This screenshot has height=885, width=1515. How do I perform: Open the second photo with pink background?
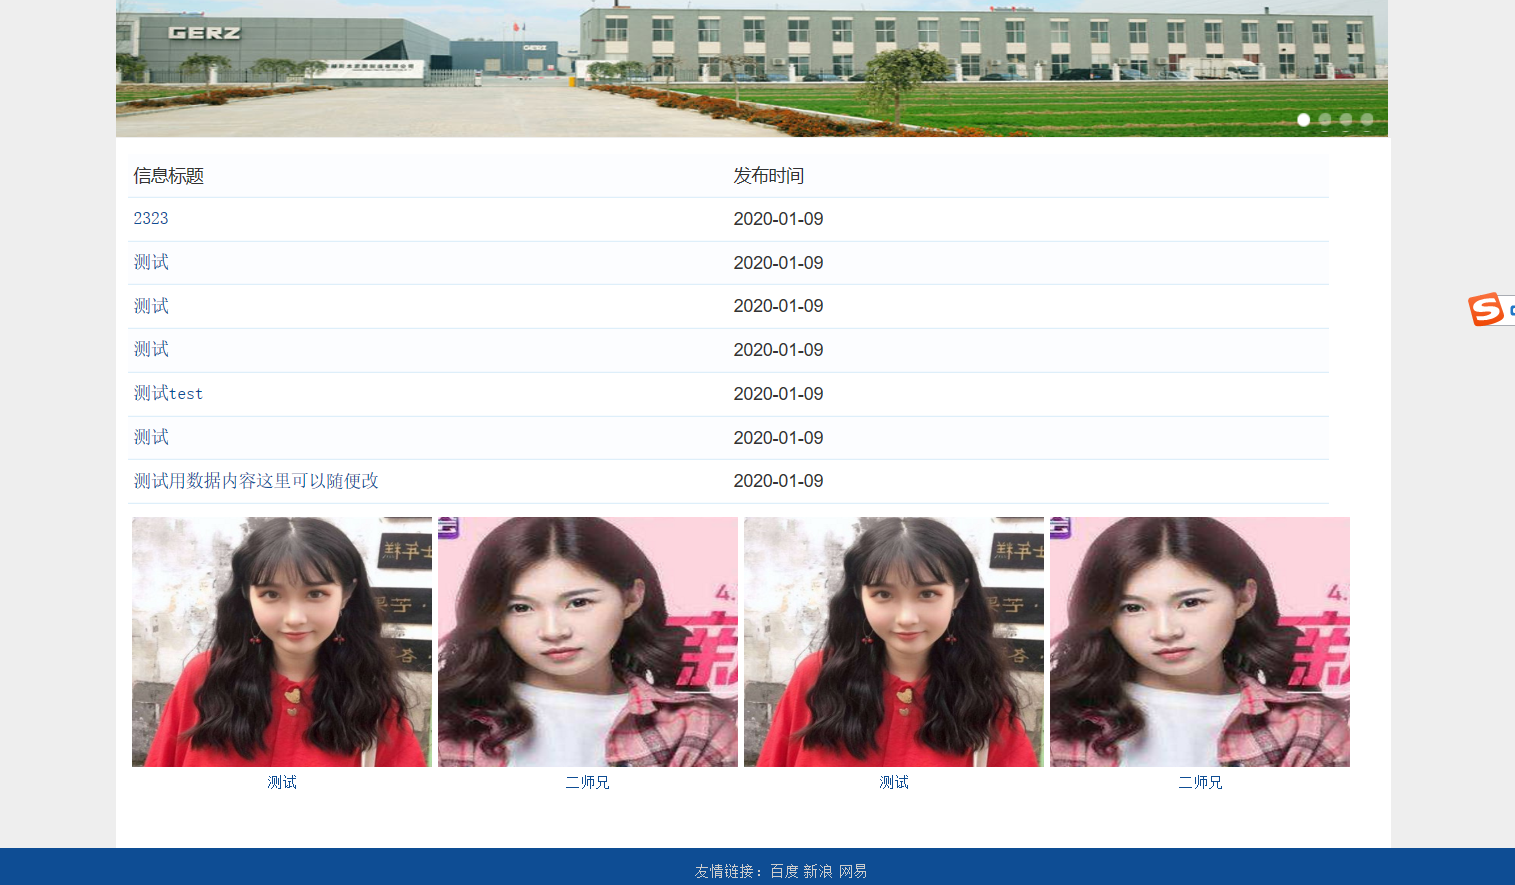588,641
